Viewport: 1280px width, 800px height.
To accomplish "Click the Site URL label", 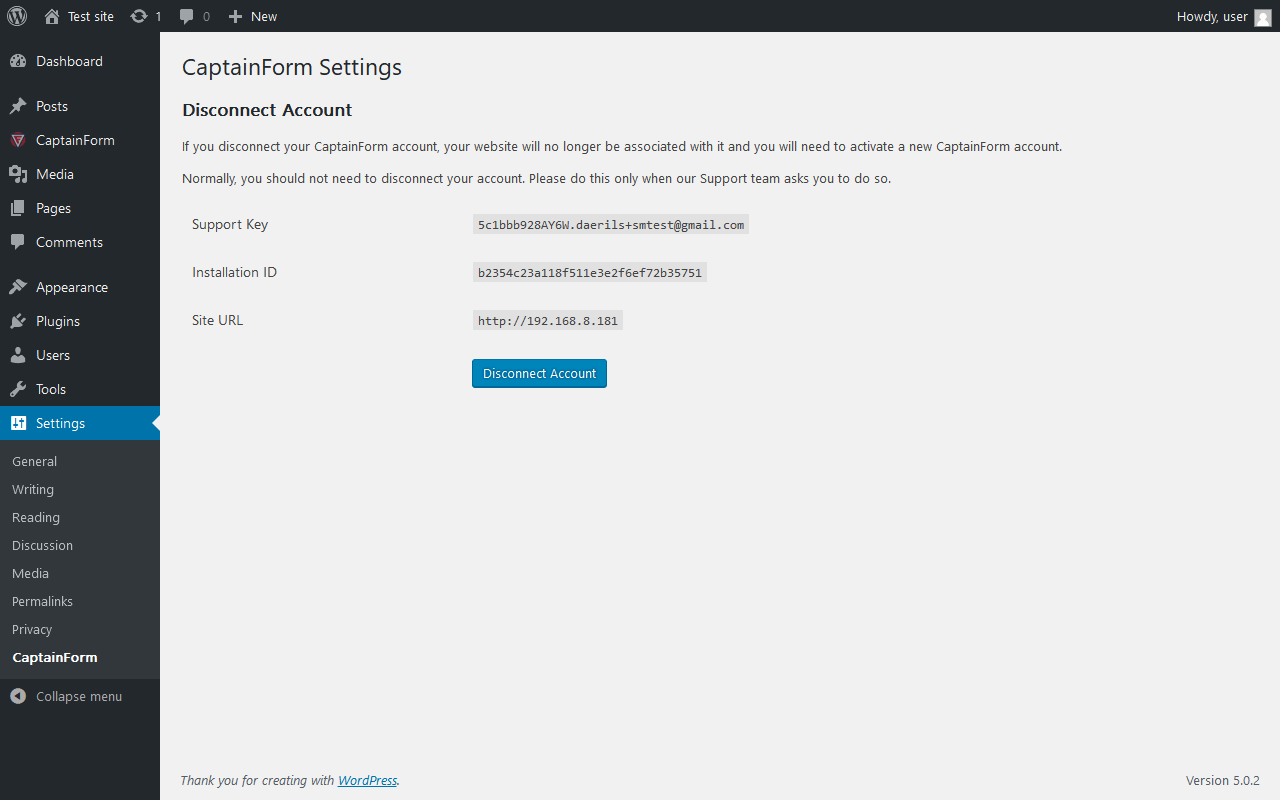I will [217, 320].
